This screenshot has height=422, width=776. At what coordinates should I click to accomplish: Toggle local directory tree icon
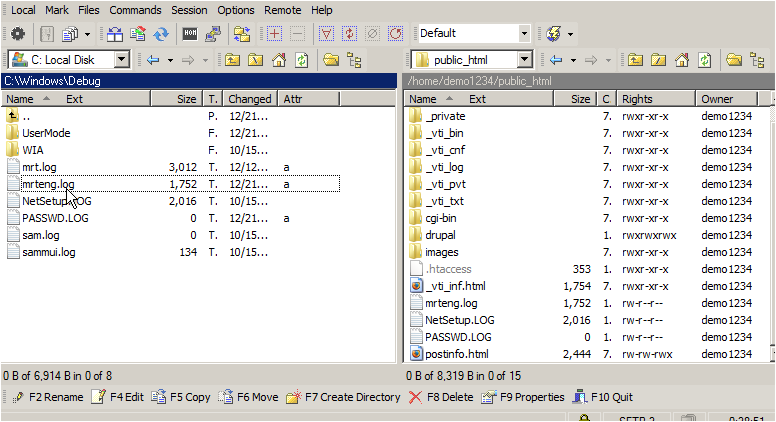[354, 60]
